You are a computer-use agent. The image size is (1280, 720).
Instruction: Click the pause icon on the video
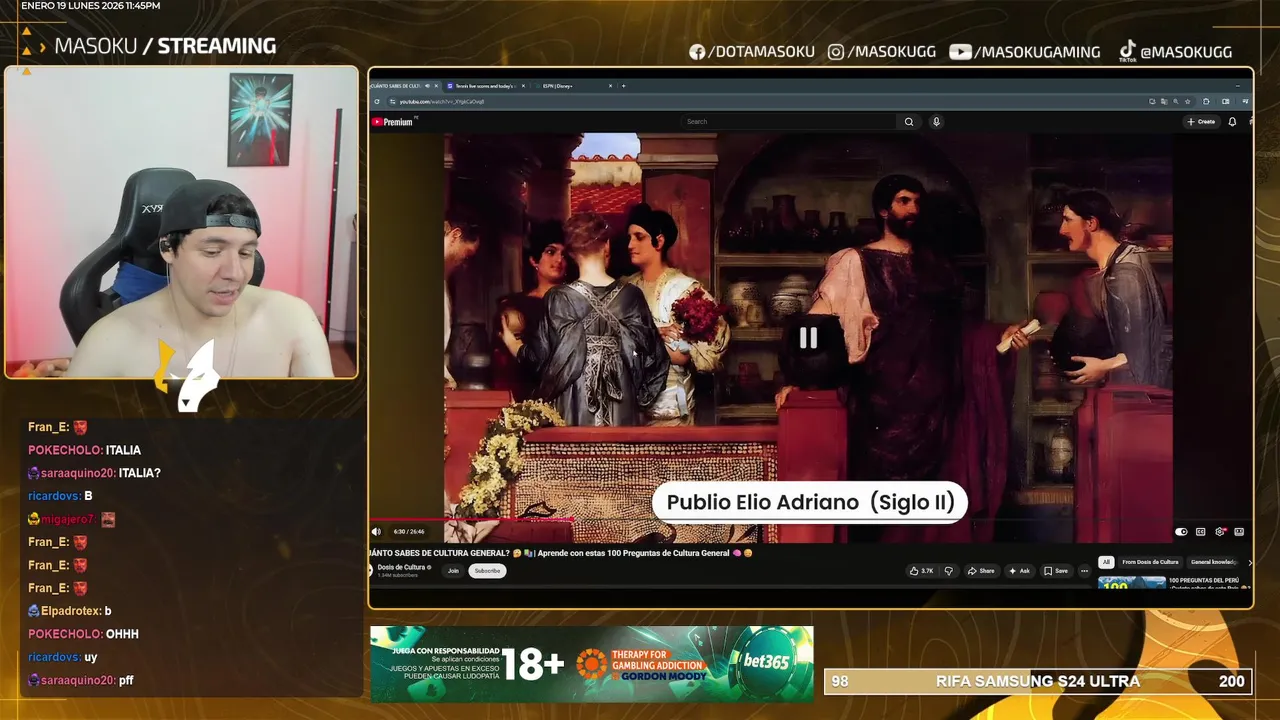808,338
